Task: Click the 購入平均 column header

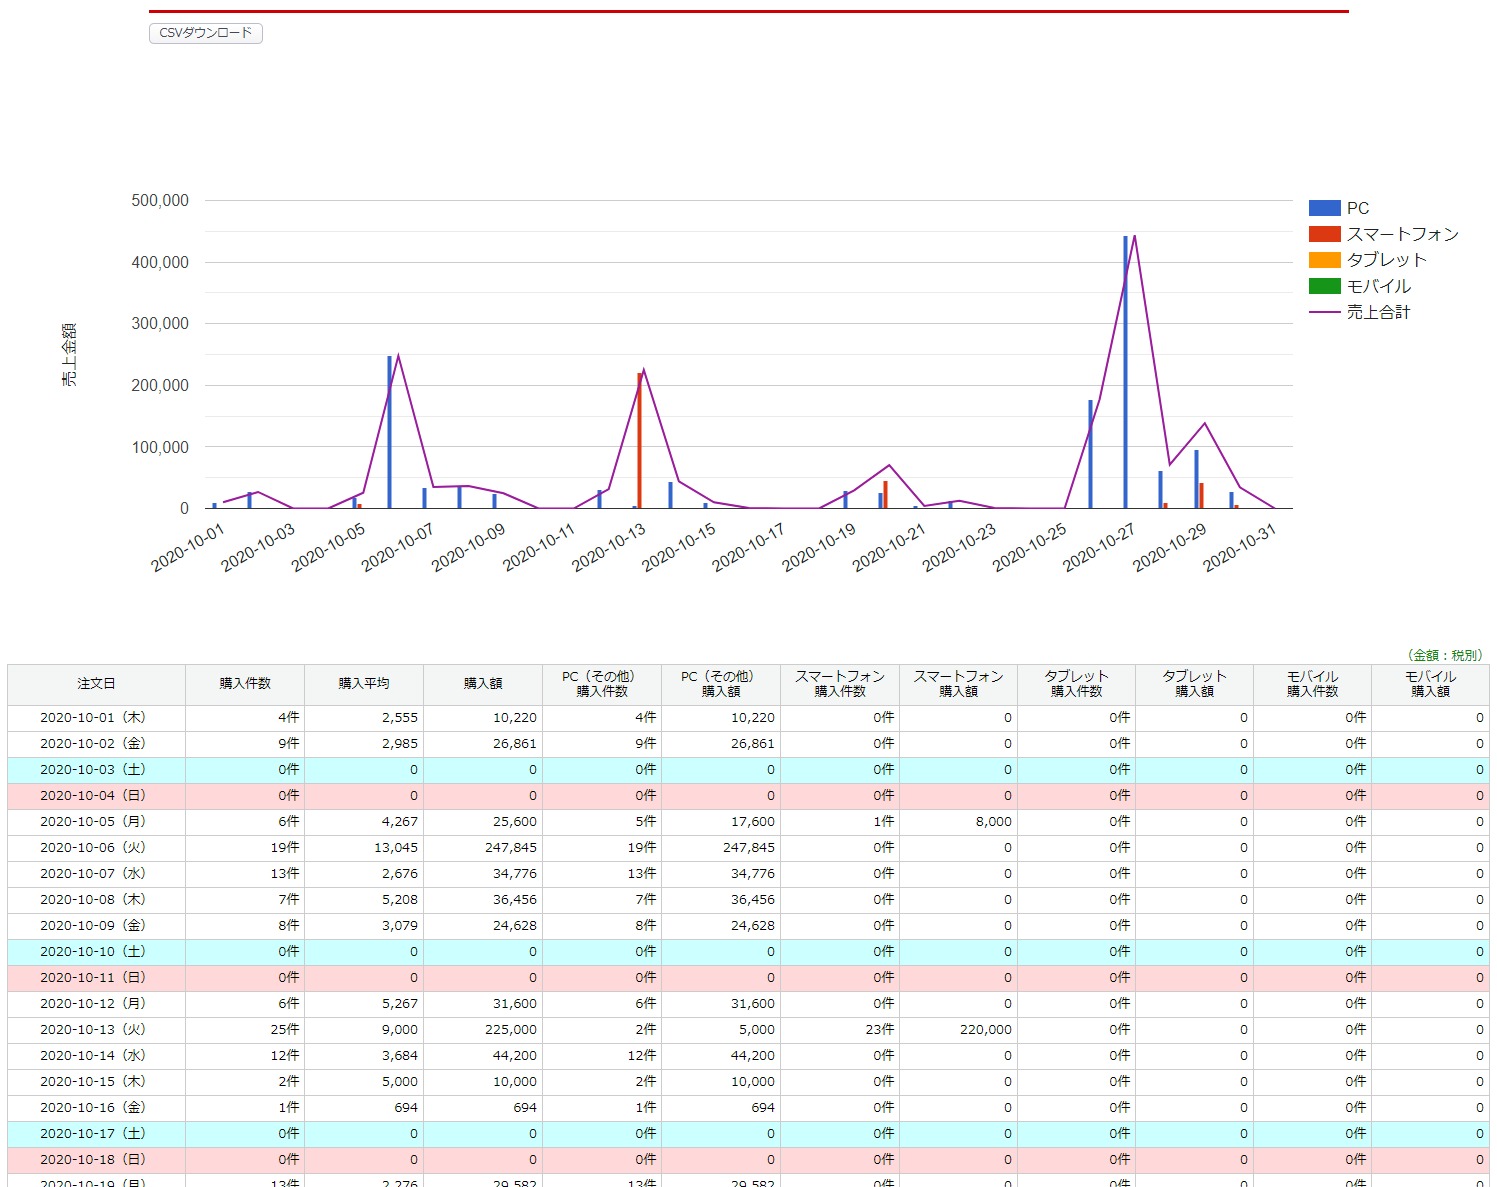Action: coord(364,684)
